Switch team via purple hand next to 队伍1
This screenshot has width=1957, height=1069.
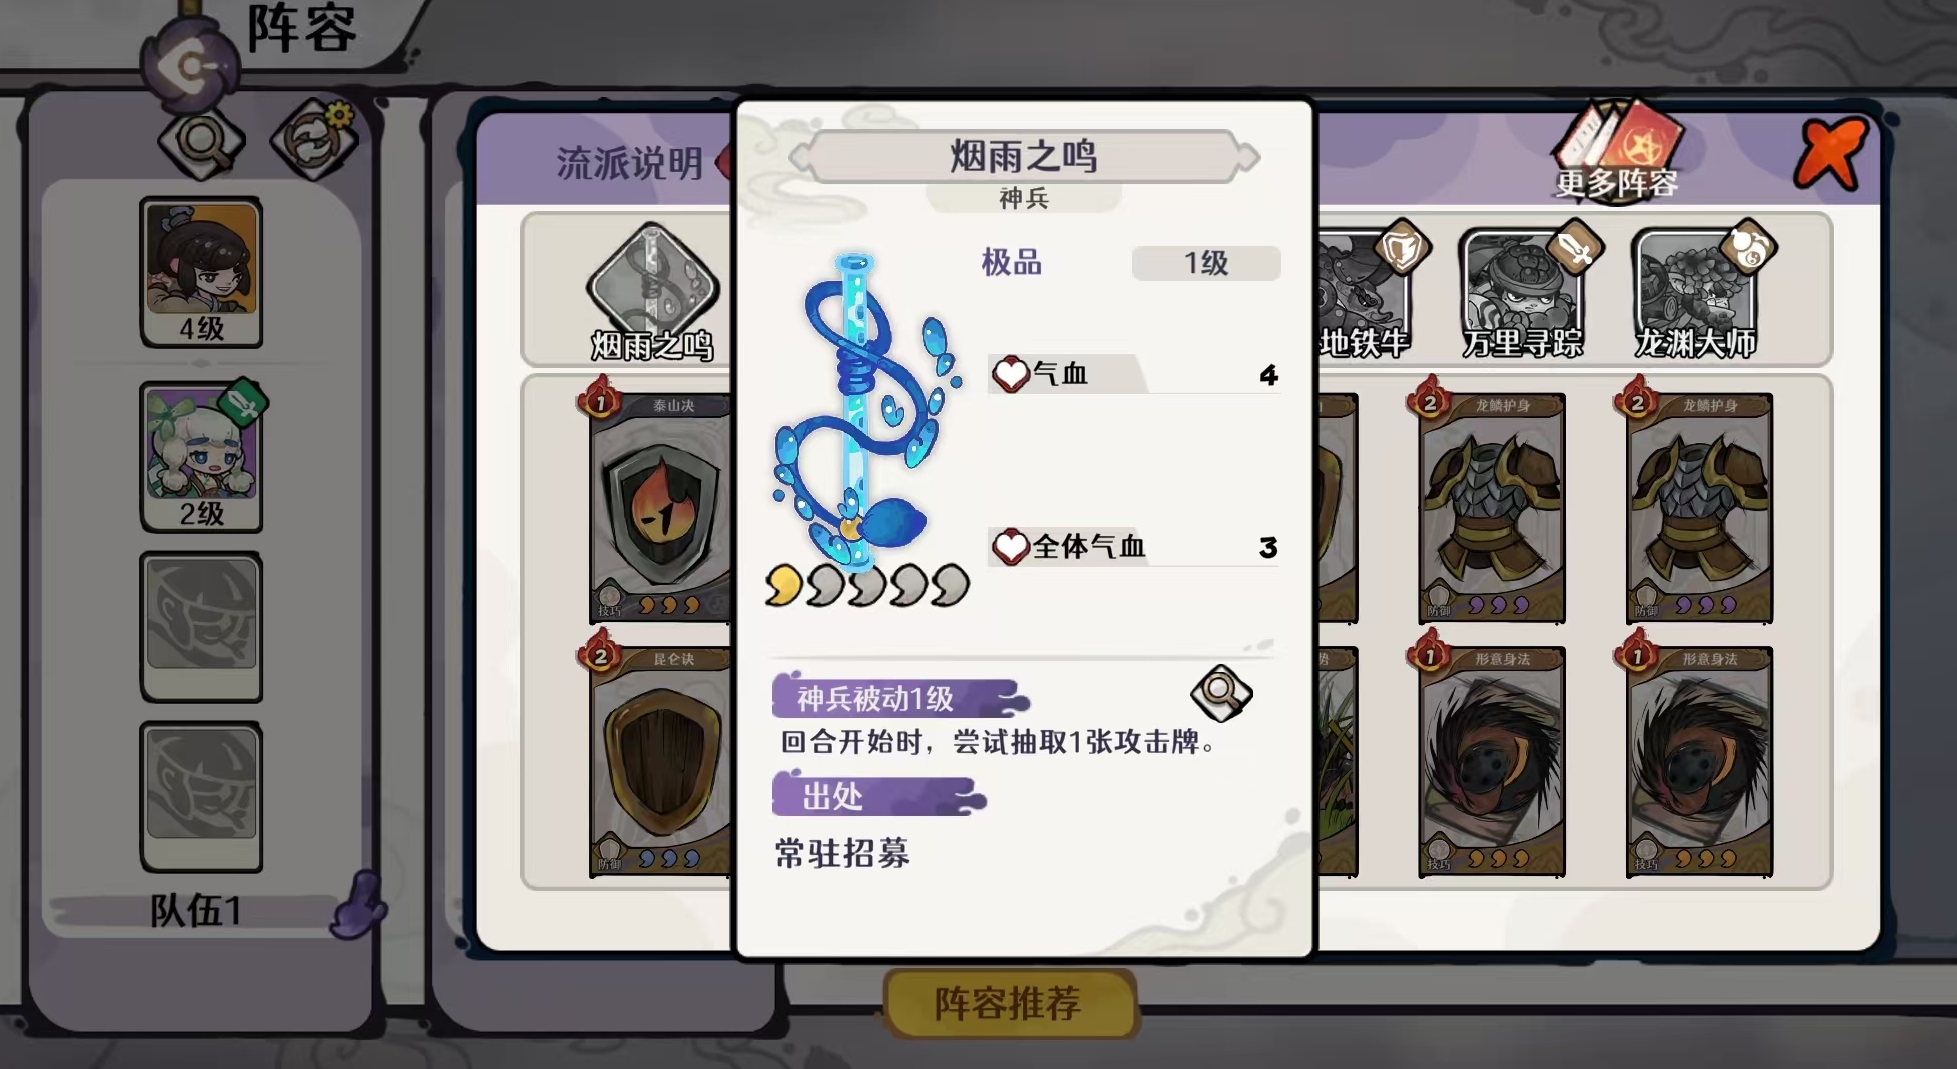tap(358, 905)
